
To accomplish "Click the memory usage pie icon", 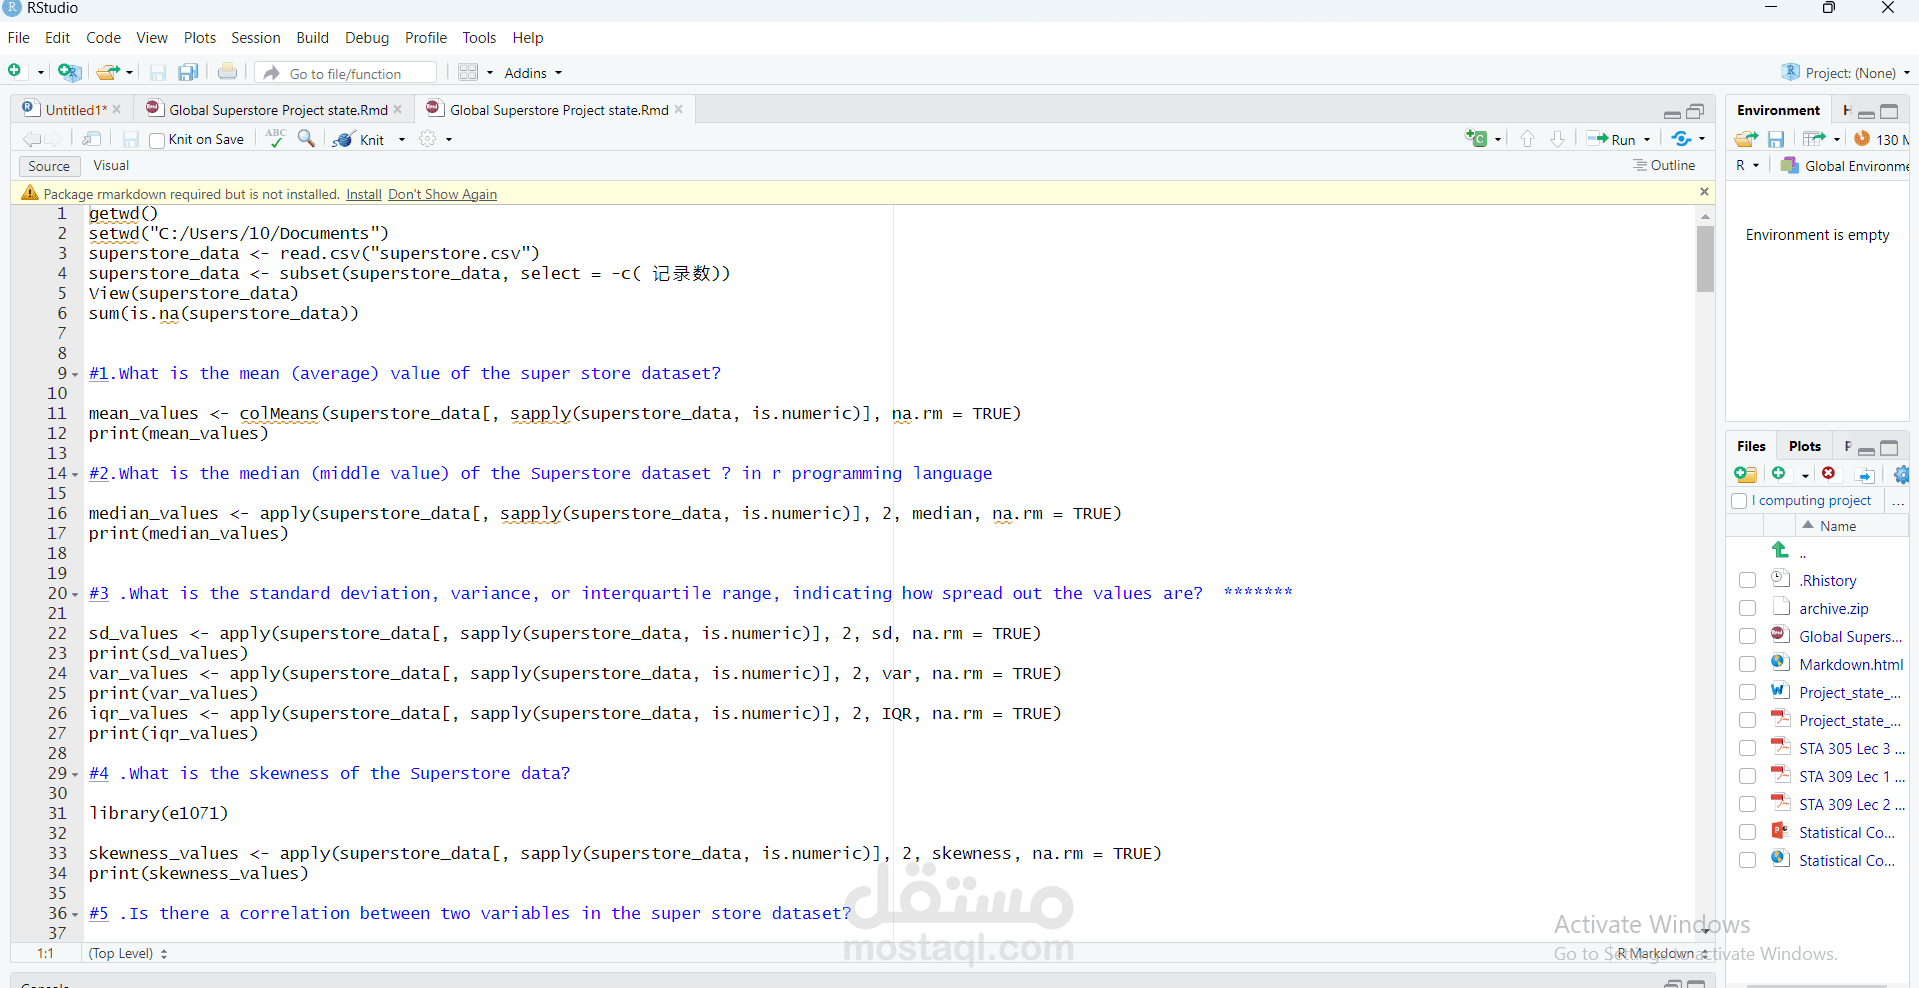I will click(1862, 139).
